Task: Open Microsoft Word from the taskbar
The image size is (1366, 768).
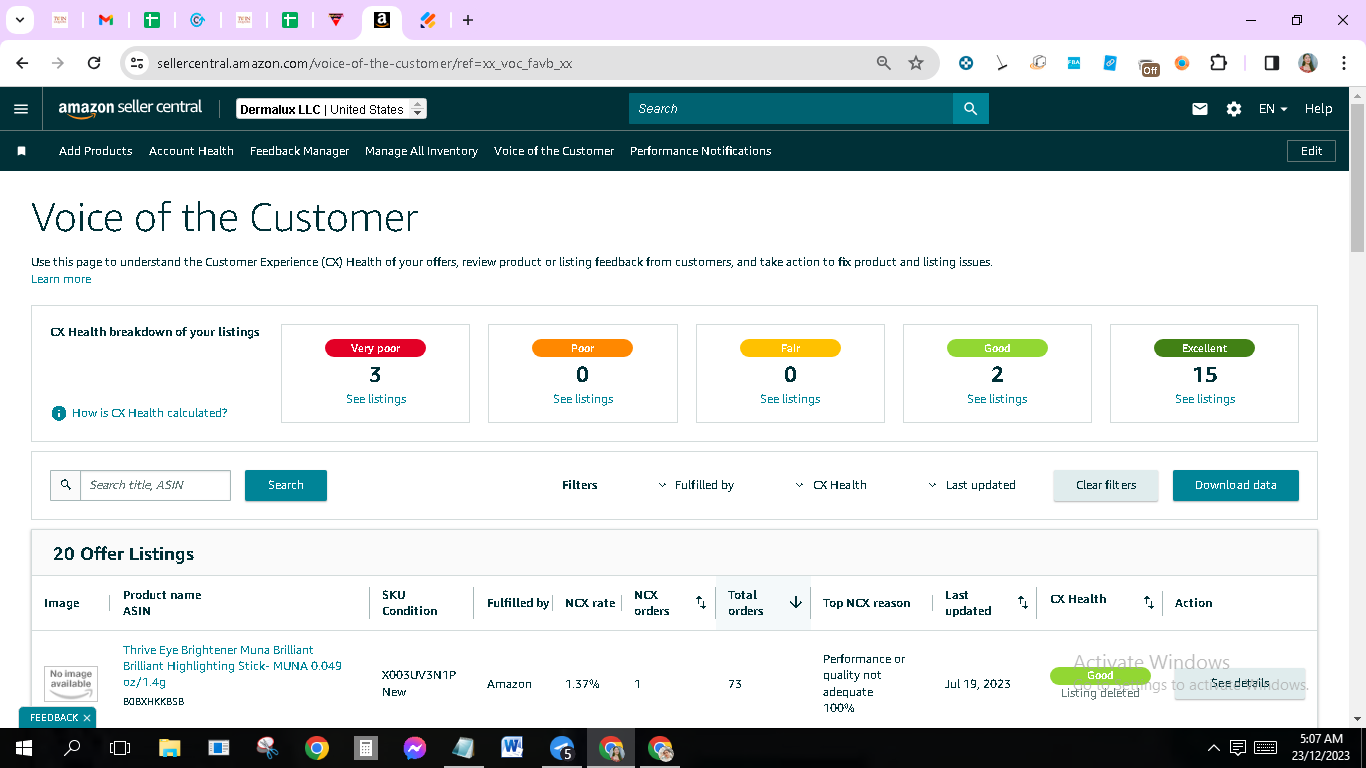Action: click(x=513, y=748)
